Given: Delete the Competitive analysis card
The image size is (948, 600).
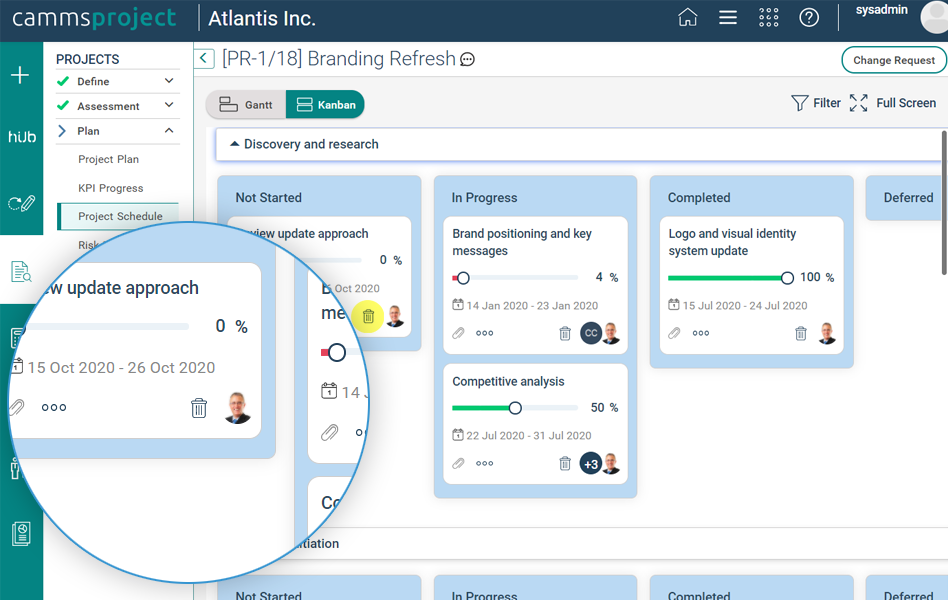Looking at the screenshot, I should click(x=565, y=463).
